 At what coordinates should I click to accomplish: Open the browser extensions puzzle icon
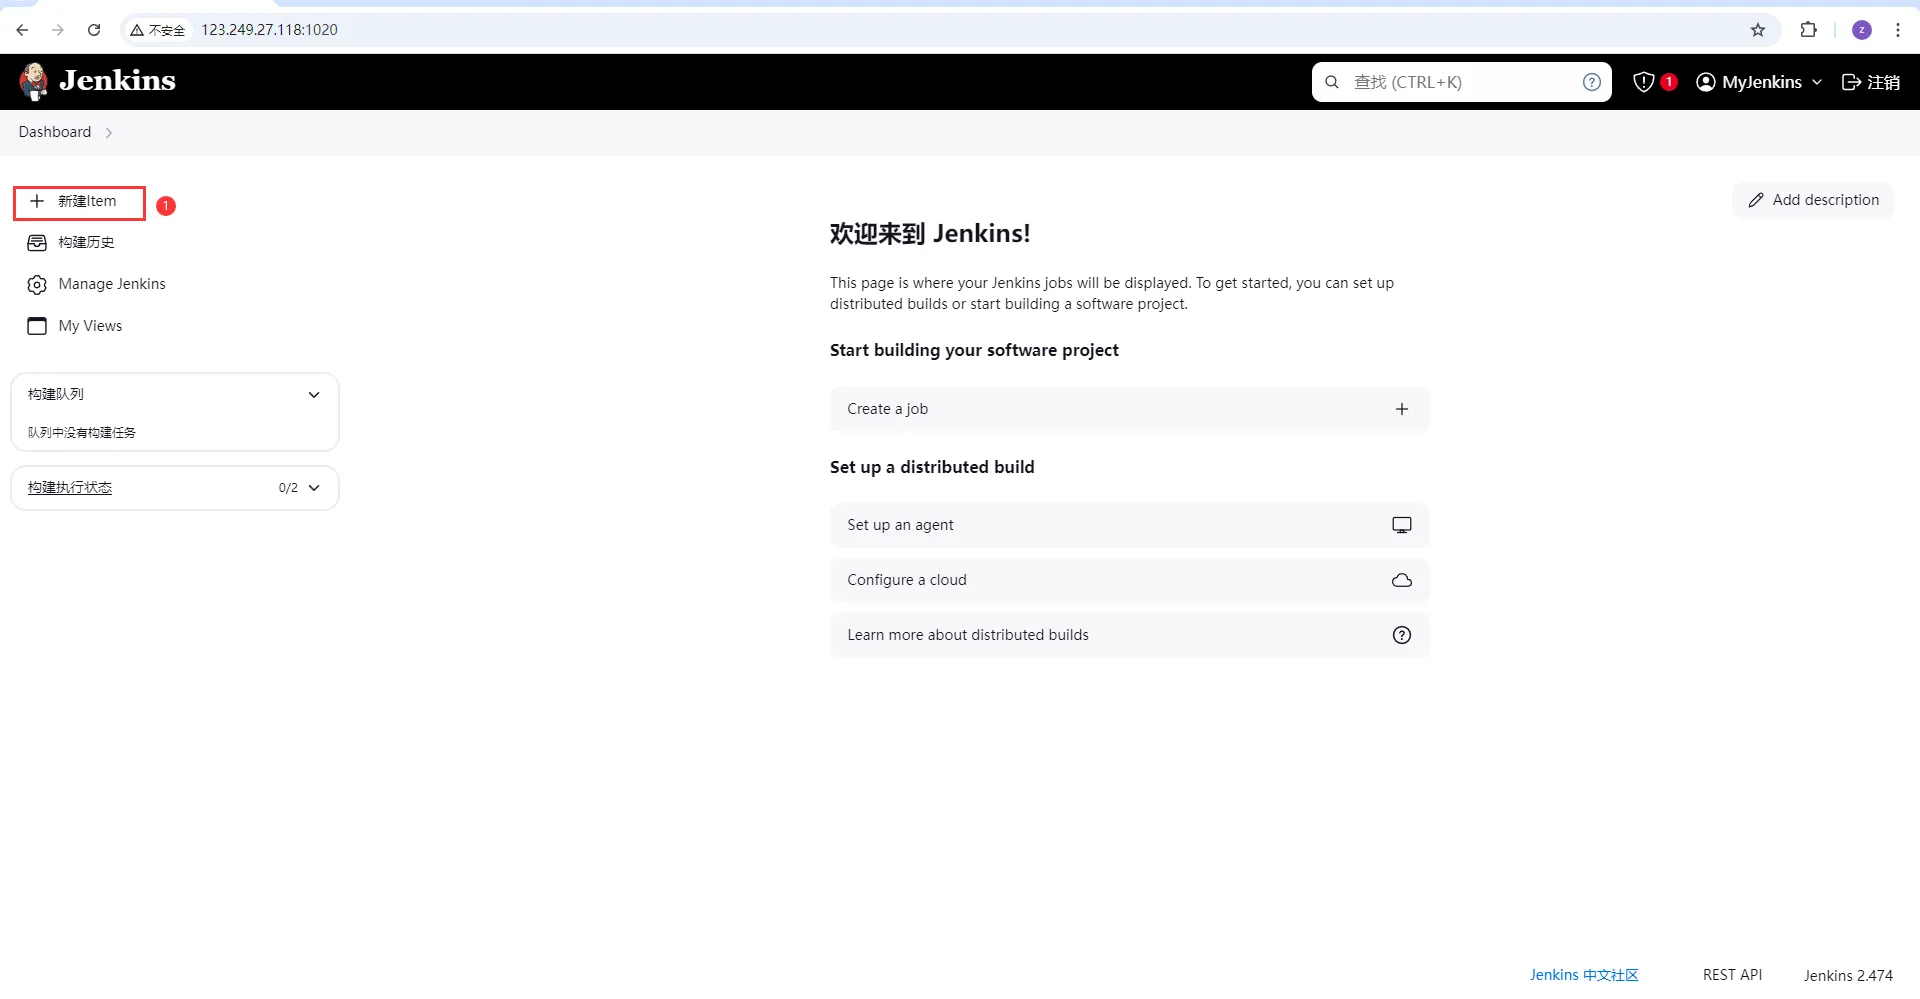coord(1808,30)
